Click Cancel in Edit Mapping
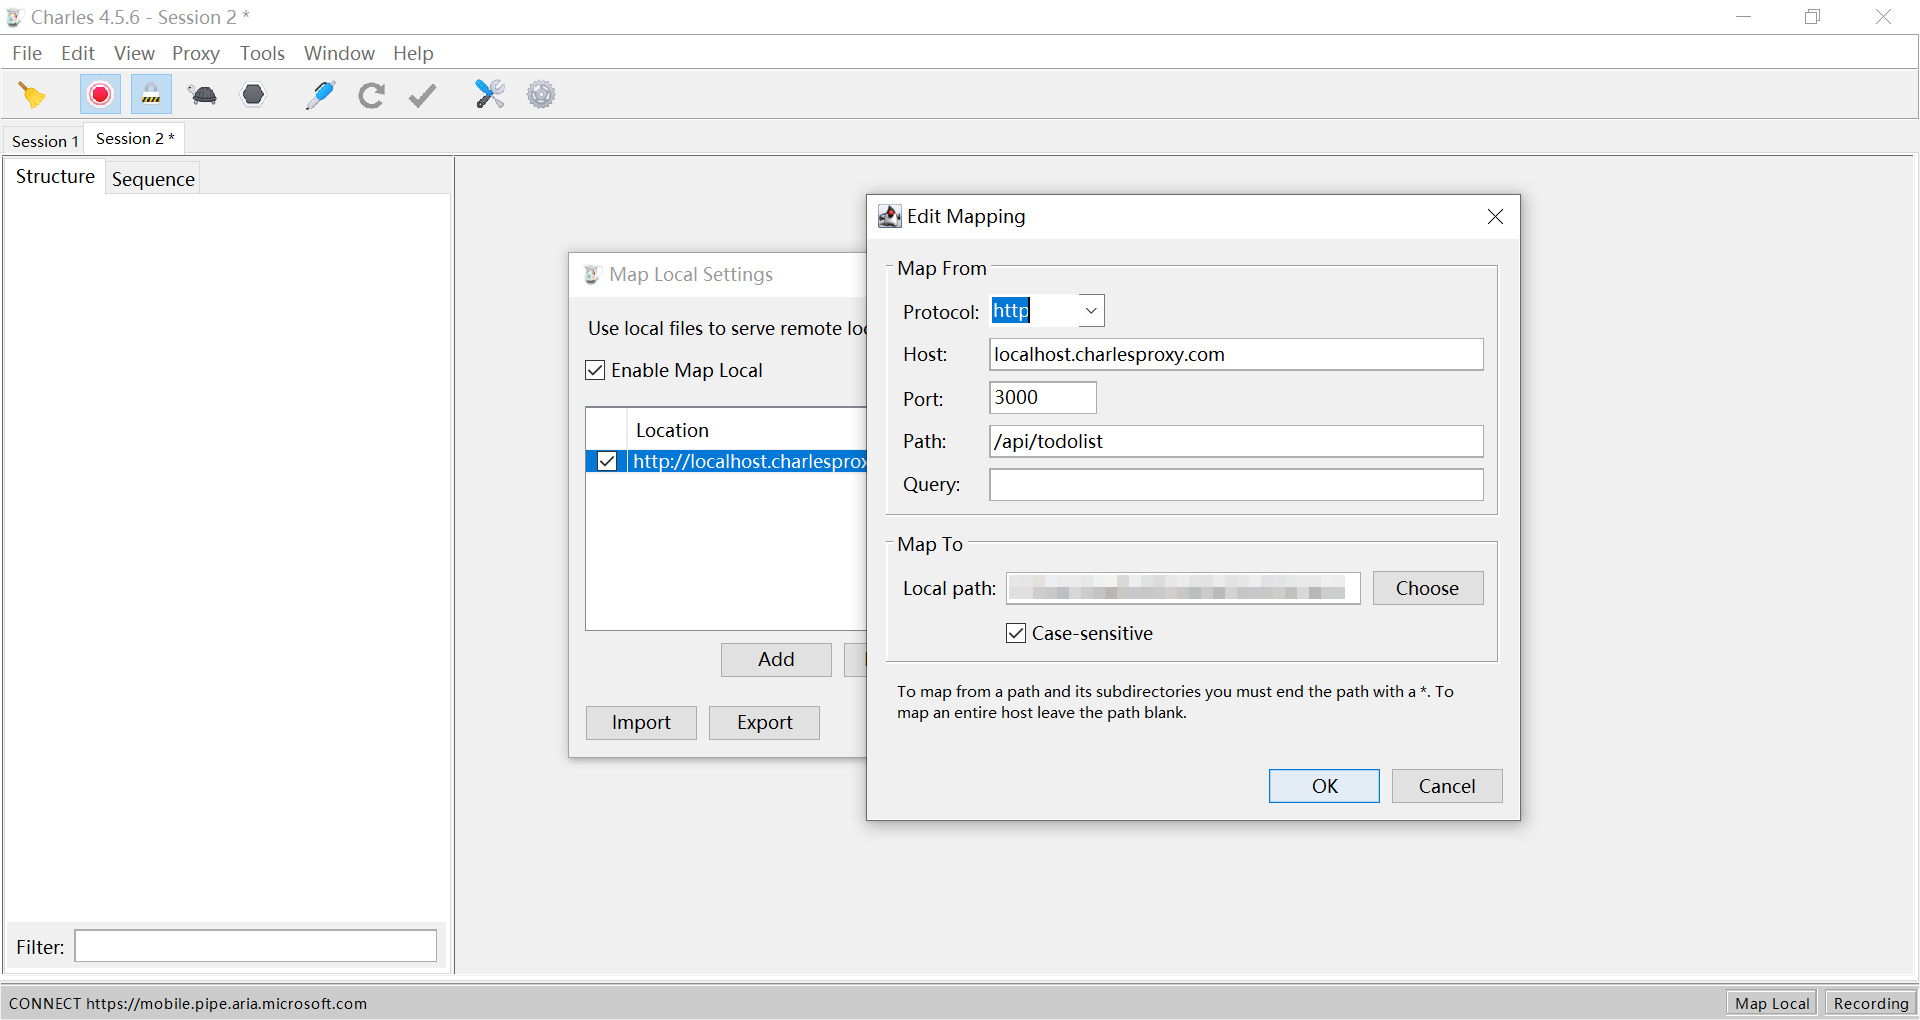The image size is (1920, 1020). 1447,786
